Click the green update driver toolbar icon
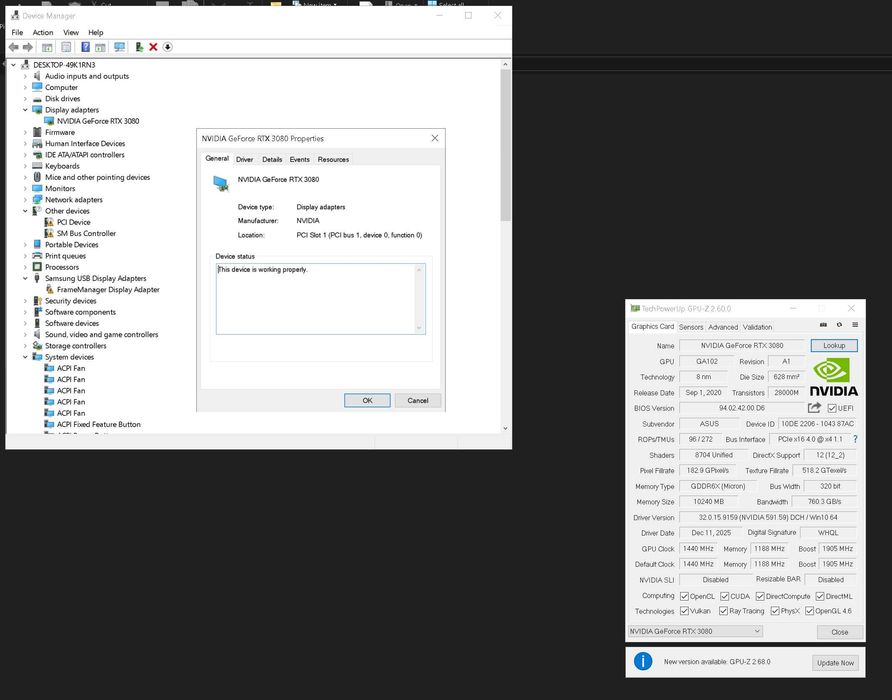This screenshot has width=892, height=700. pyautogui.click(x=139, y=47)
